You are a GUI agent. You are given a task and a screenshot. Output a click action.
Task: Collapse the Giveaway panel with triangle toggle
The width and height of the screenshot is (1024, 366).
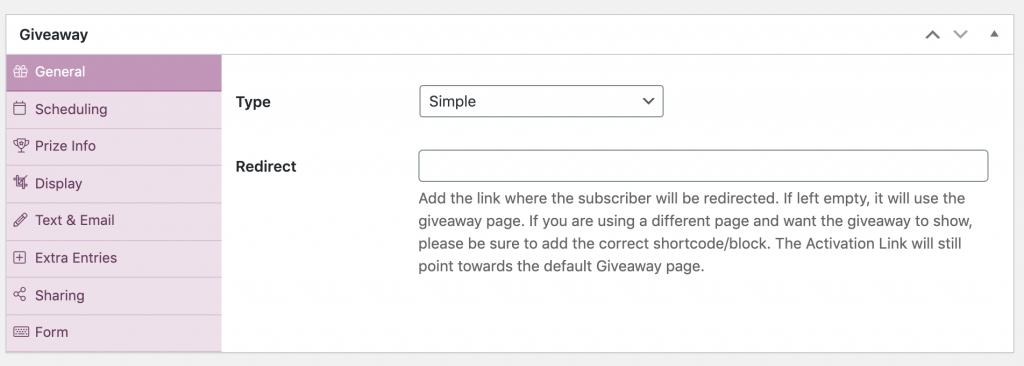pyautogui.click(x=994, y=34)
